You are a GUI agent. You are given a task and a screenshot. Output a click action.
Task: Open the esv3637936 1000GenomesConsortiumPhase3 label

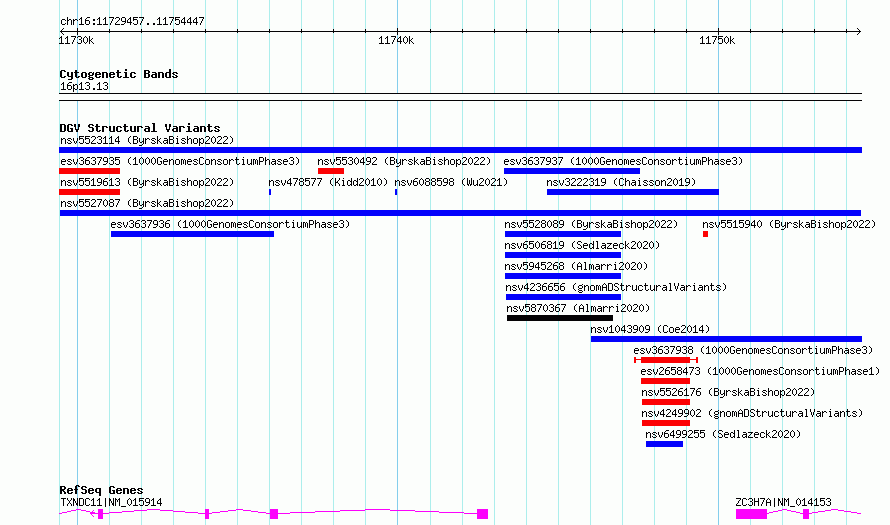tap(230, 224)
